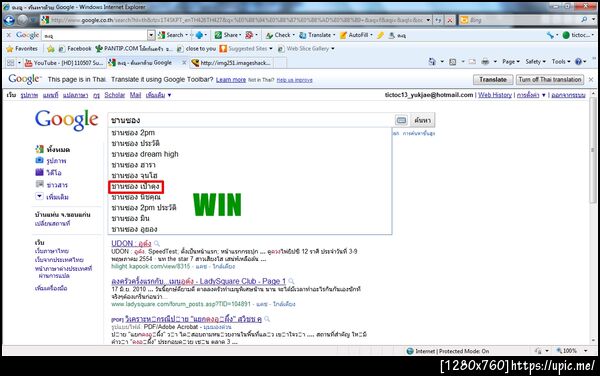The height and width of the screenshot is (376, 600).
Task: Click the Add to Favorites Bar star icon
Action: pos(51,49)
